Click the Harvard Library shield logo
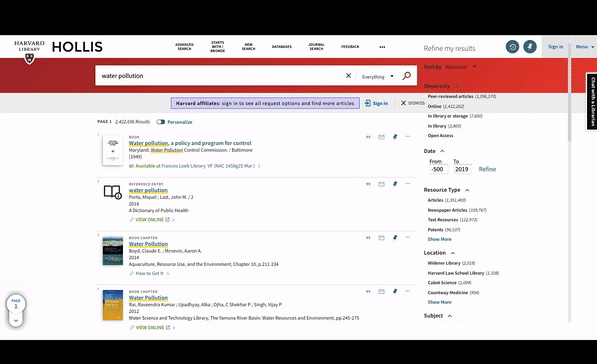The image size is (597, 364). 29,59
